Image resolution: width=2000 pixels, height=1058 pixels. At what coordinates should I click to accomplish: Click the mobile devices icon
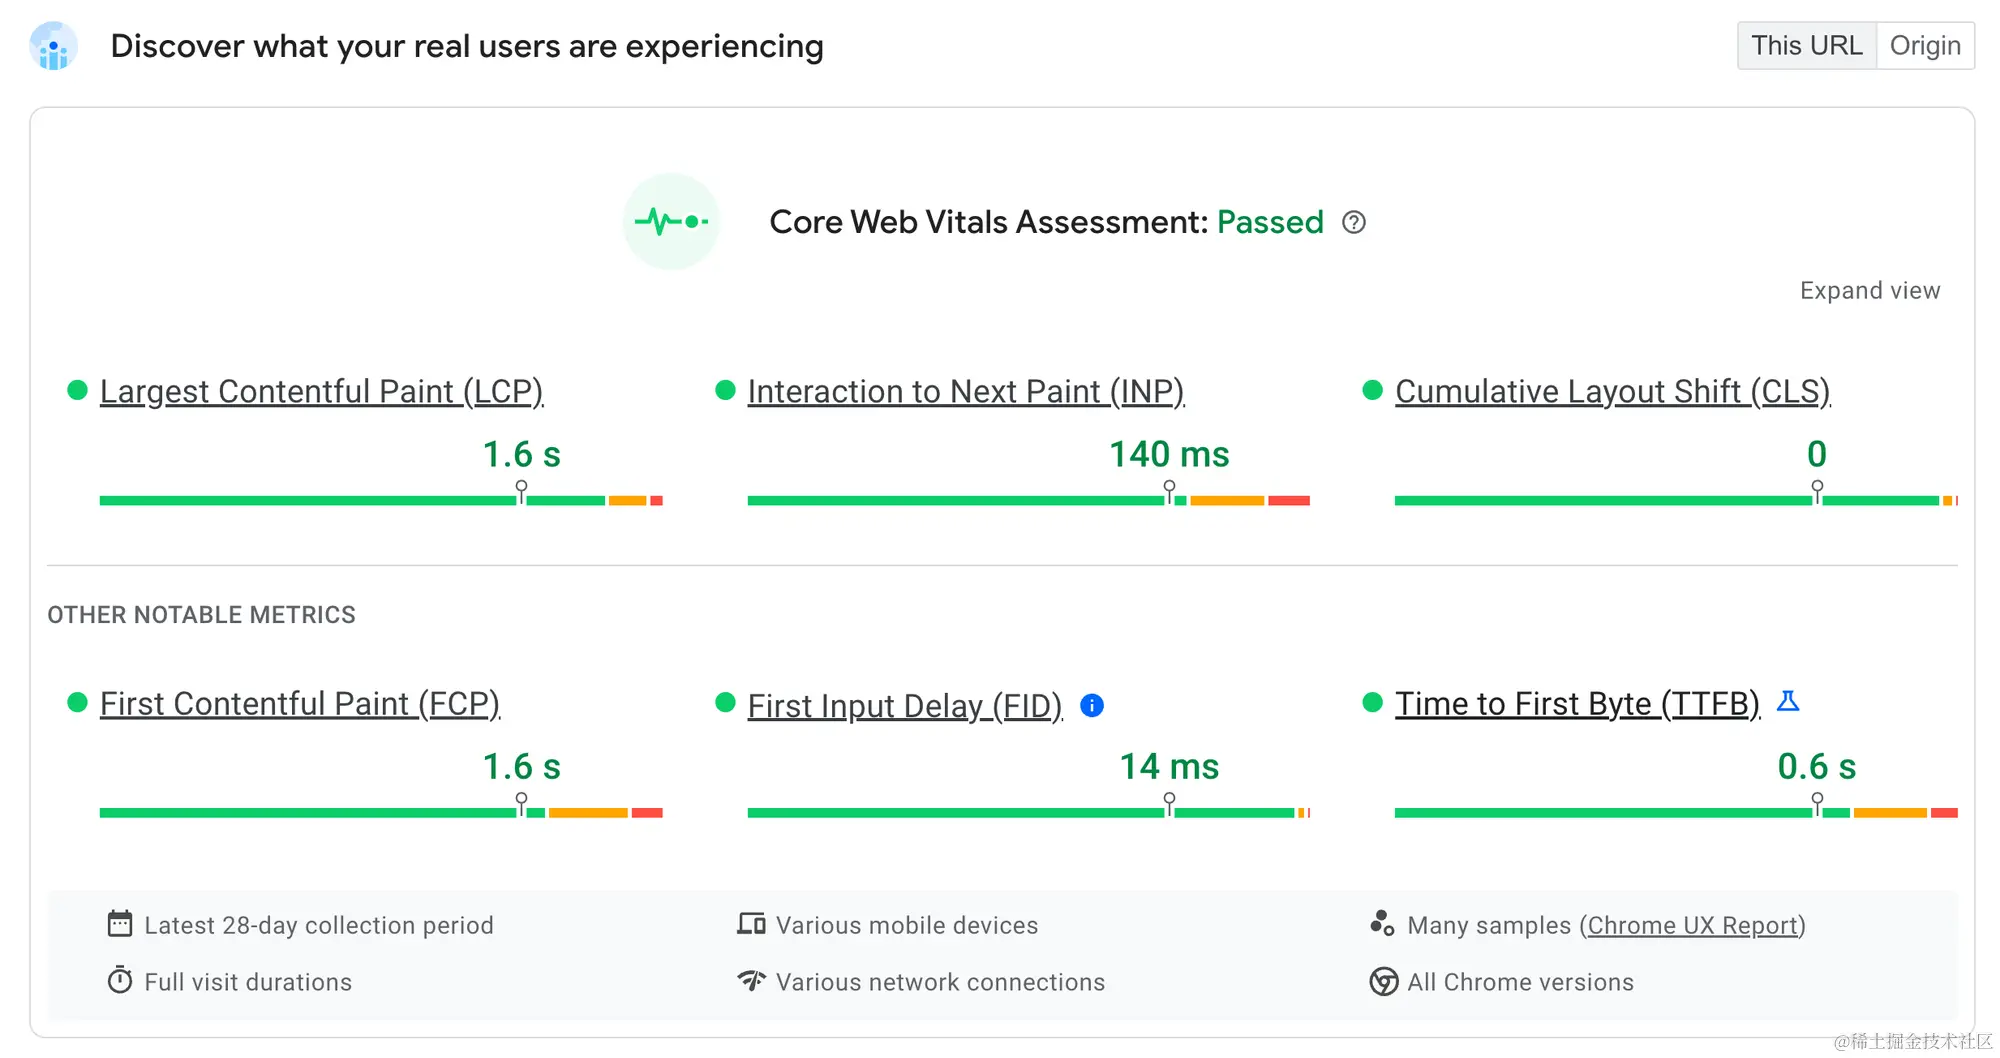(x=750, y=924)
